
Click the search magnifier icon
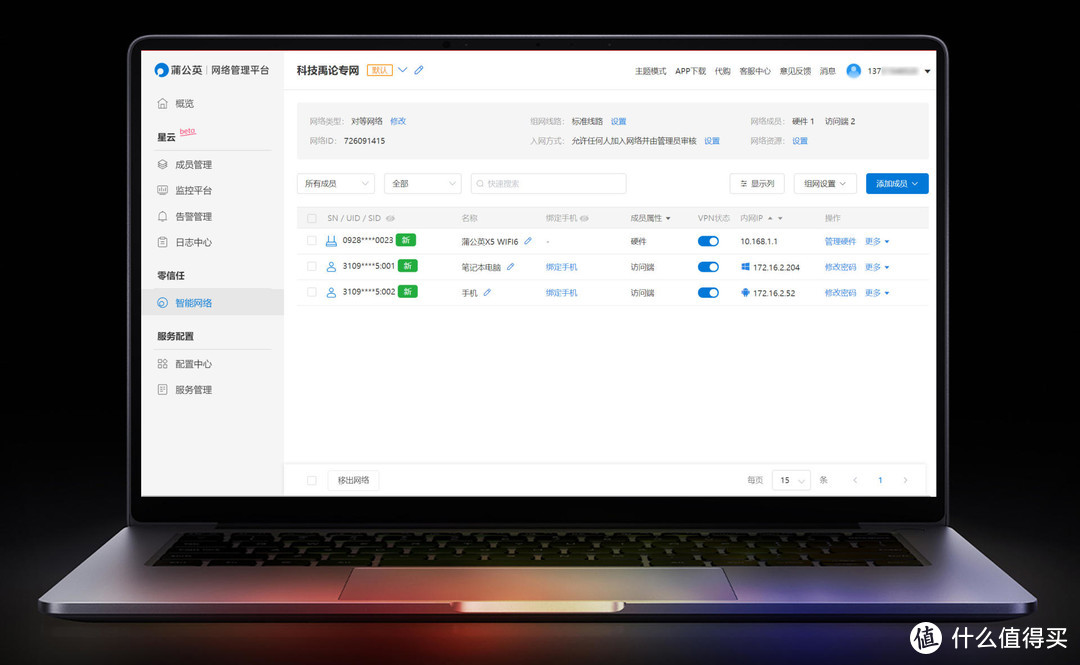click(480, 183)
